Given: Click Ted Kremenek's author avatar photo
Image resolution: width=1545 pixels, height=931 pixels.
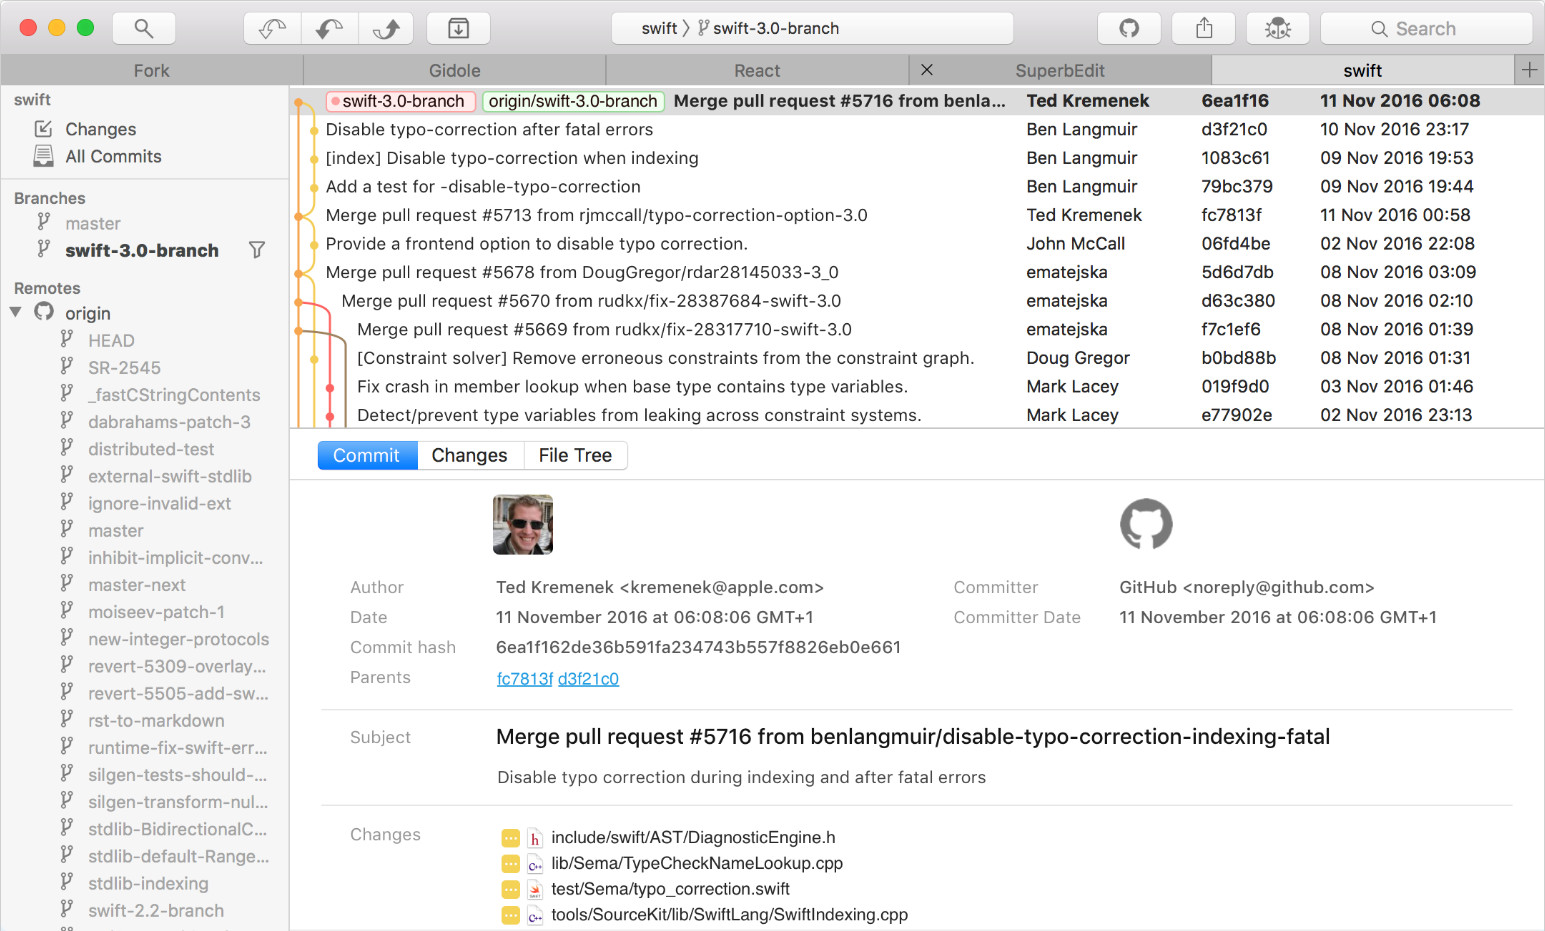Looking at the screenshot, I should [523, 525].
